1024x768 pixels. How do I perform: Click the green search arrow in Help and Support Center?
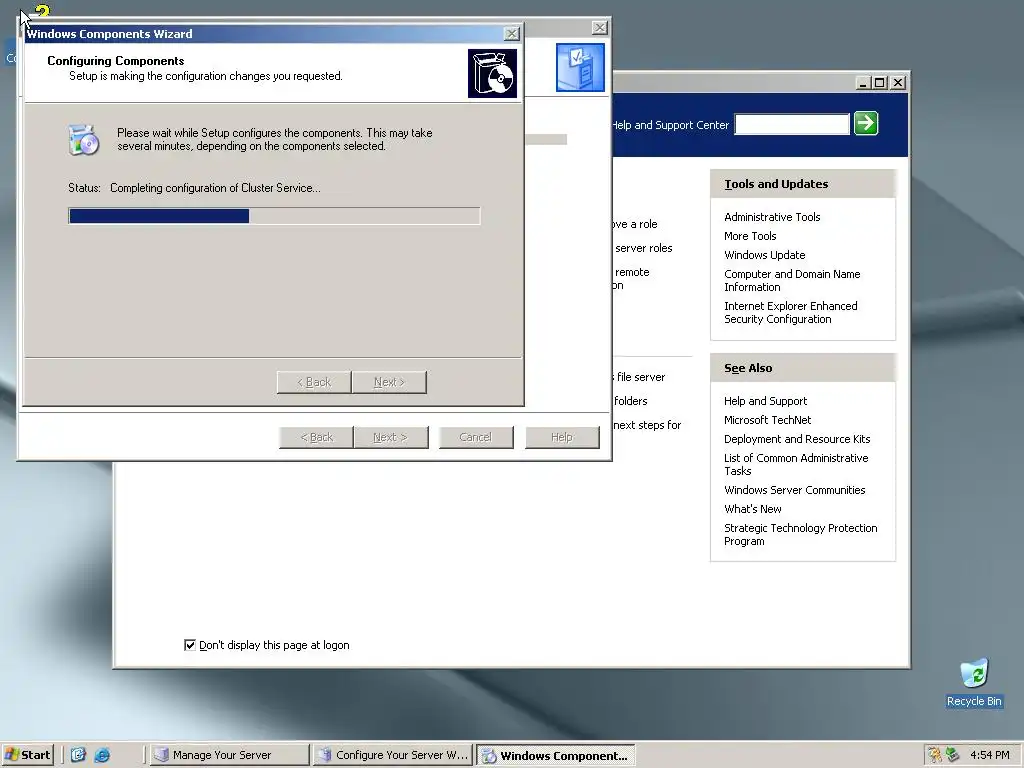click(x=866, y=123)
